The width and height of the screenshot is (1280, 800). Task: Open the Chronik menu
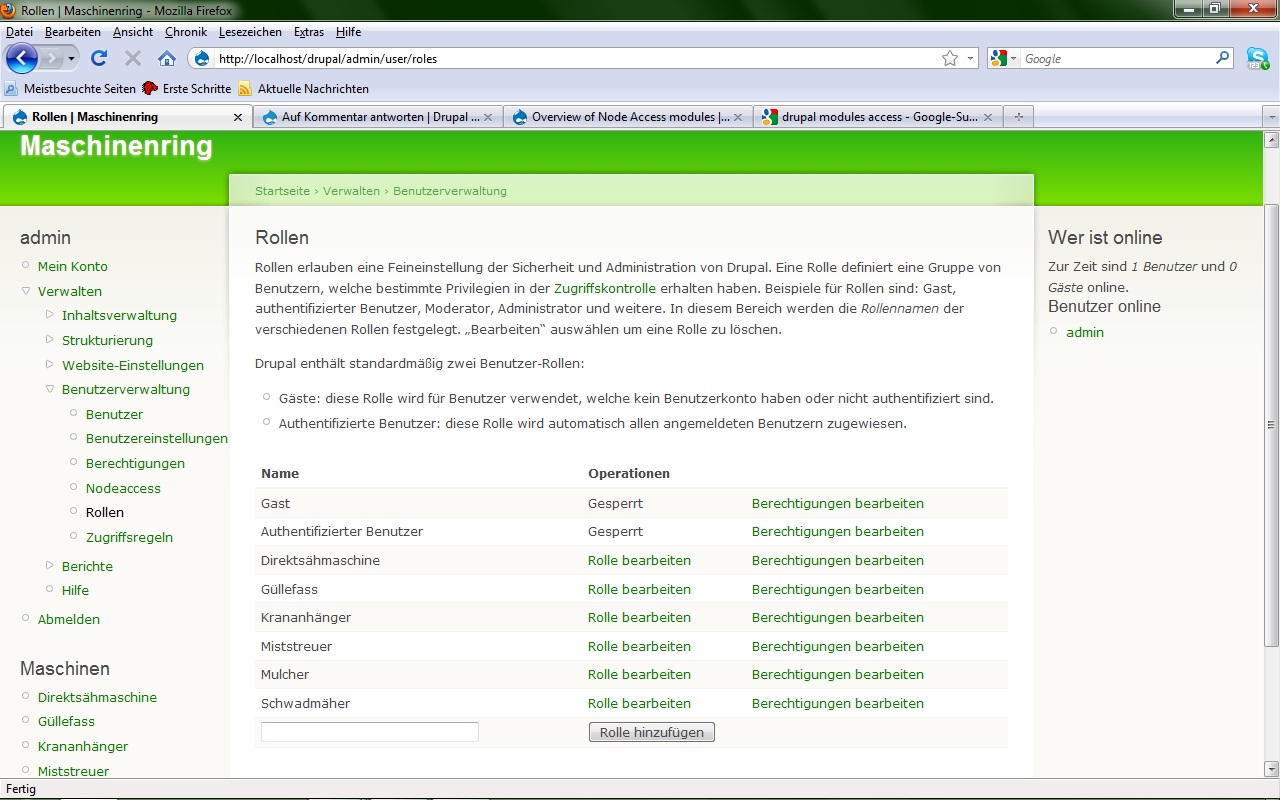[x=185, y=32]
